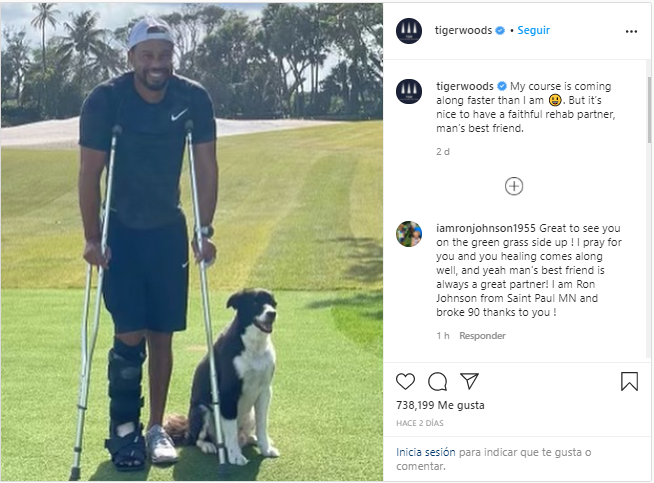Click the comments panel scrollbar

coord(649,111)
